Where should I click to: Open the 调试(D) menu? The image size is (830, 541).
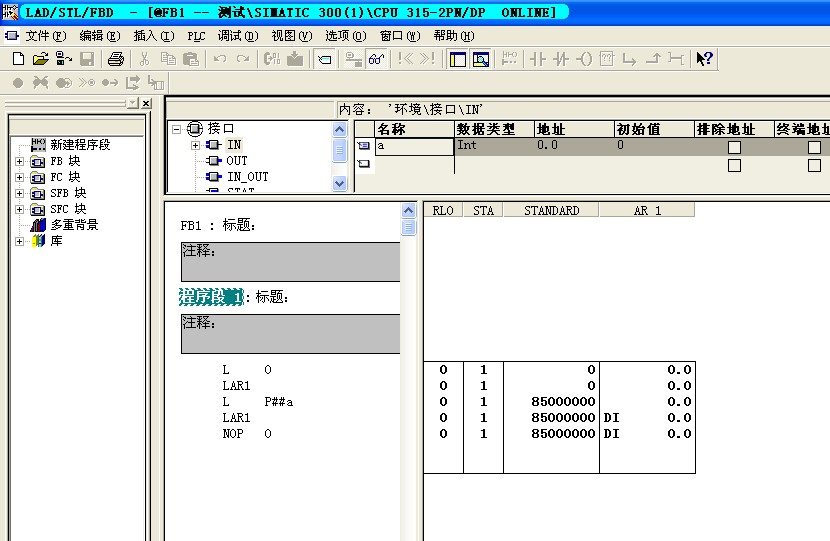coord(238,35)
